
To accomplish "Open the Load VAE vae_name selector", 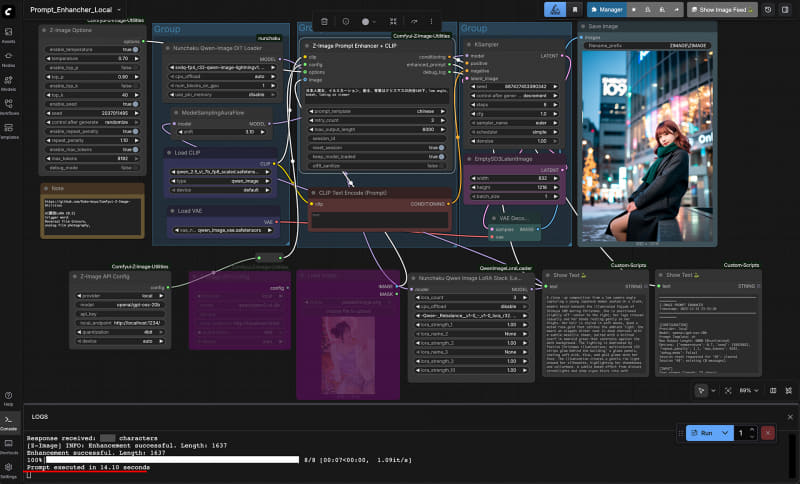I will [224, 230].
